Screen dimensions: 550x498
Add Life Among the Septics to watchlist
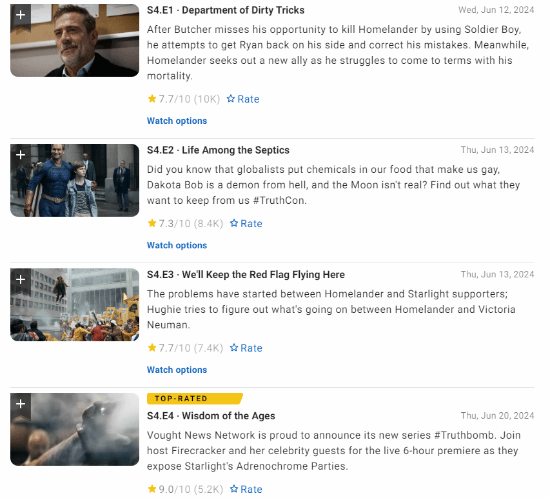click(21, 155)
